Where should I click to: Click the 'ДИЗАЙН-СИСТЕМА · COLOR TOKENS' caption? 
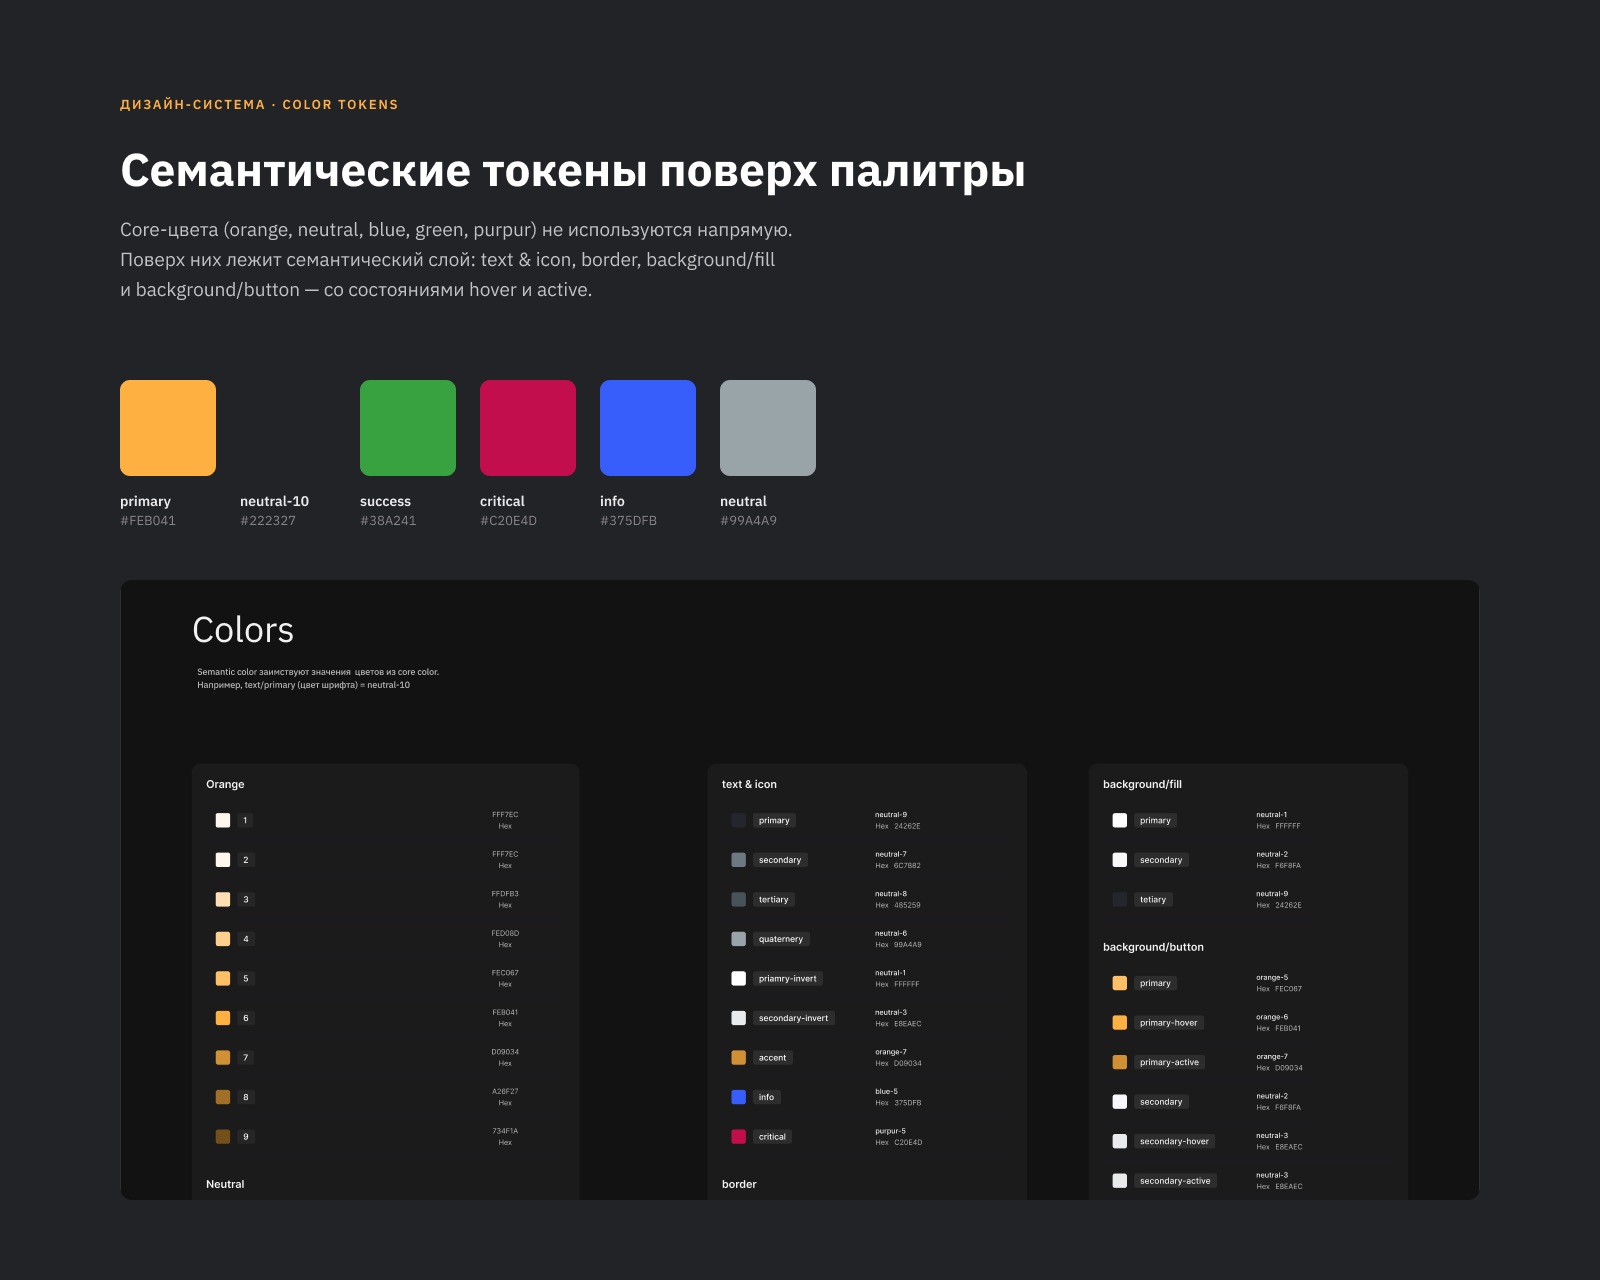(259, 104)
